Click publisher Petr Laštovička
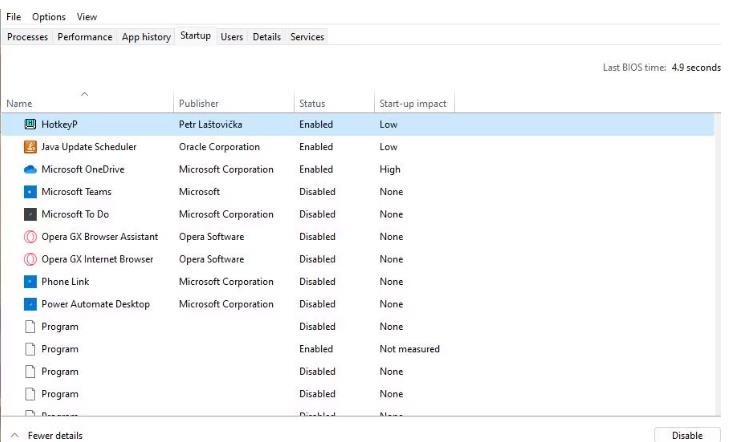This screenshot has height=442, width=737. (x=211, y=124)
